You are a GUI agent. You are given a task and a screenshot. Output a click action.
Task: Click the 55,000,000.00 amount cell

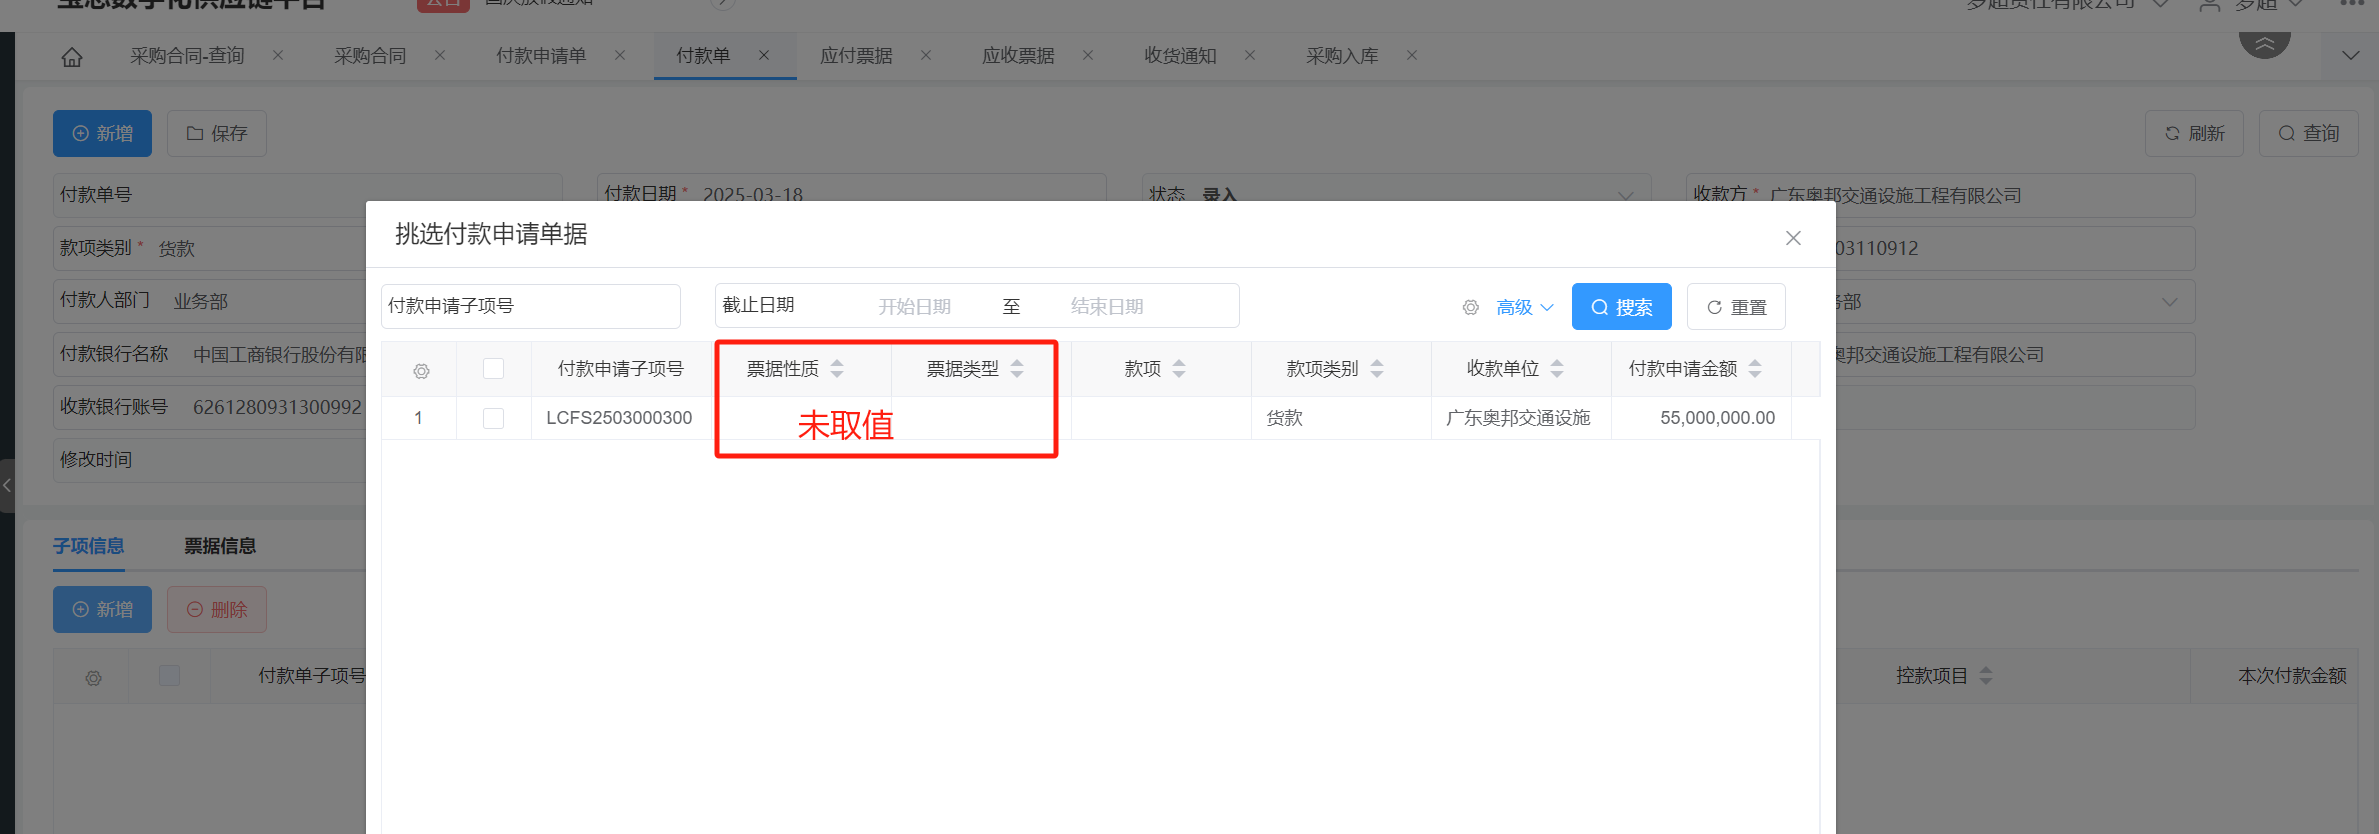point(1701,418)
